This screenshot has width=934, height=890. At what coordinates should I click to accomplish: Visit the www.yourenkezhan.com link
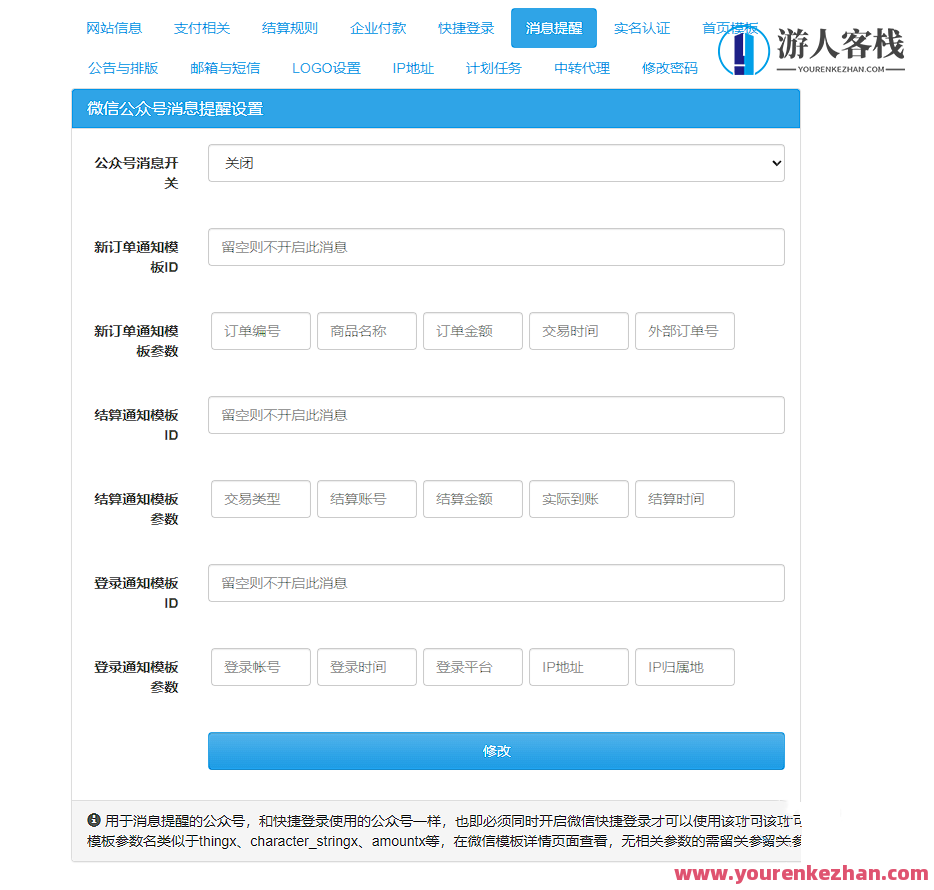[x=799, y=872]
